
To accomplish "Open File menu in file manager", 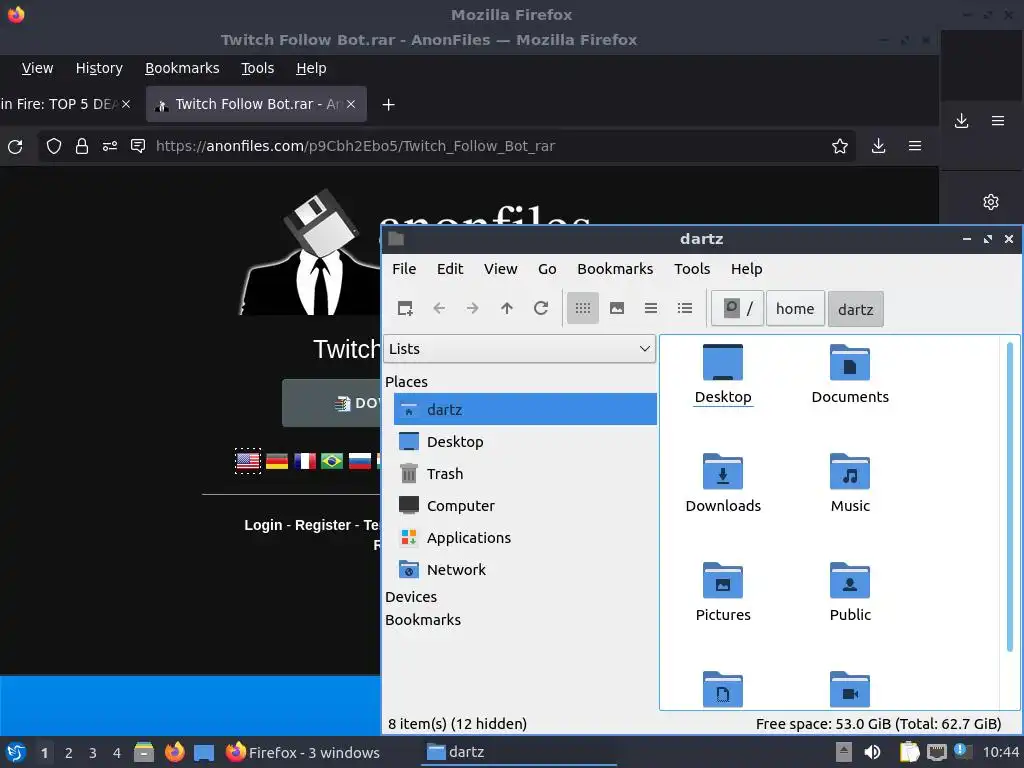I will 404,269.
